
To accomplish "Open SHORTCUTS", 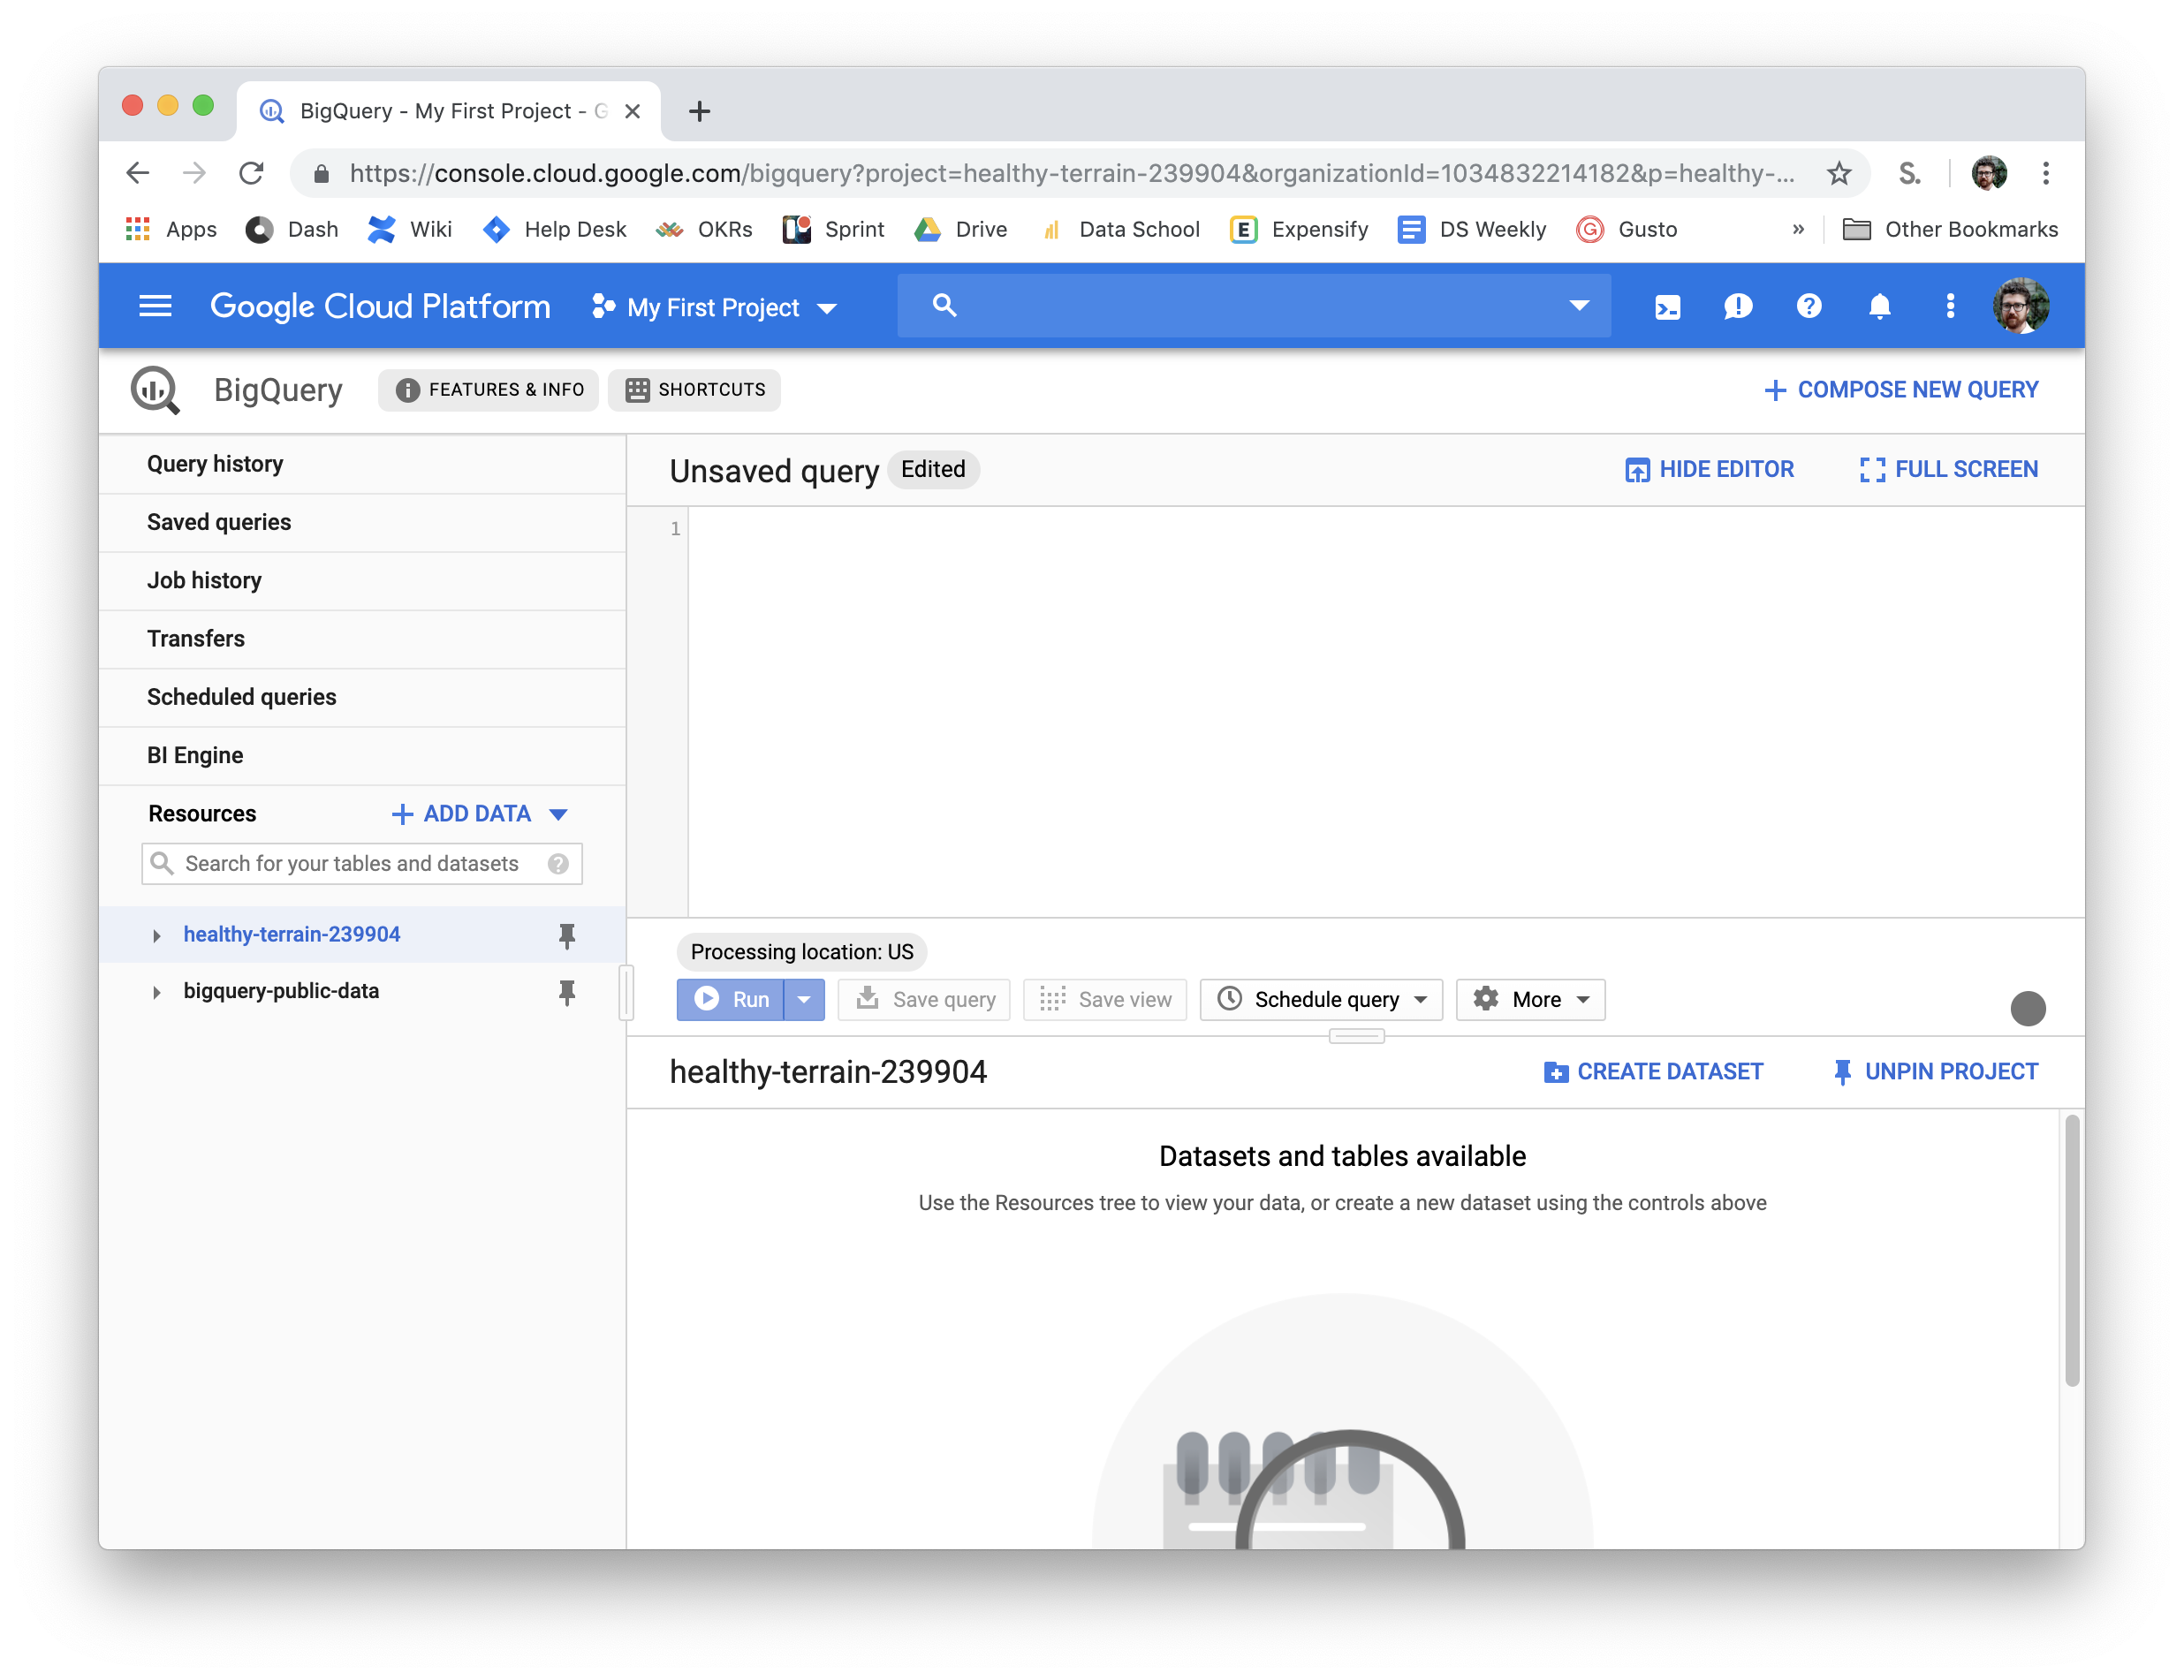I will pyautogui.click(x=695, y=390).
